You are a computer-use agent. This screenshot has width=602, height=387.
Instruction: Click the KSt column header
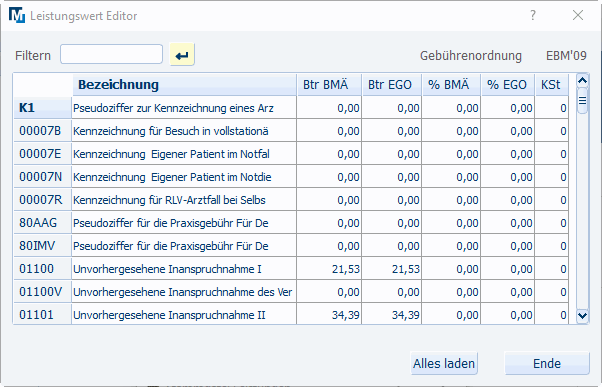552,84
